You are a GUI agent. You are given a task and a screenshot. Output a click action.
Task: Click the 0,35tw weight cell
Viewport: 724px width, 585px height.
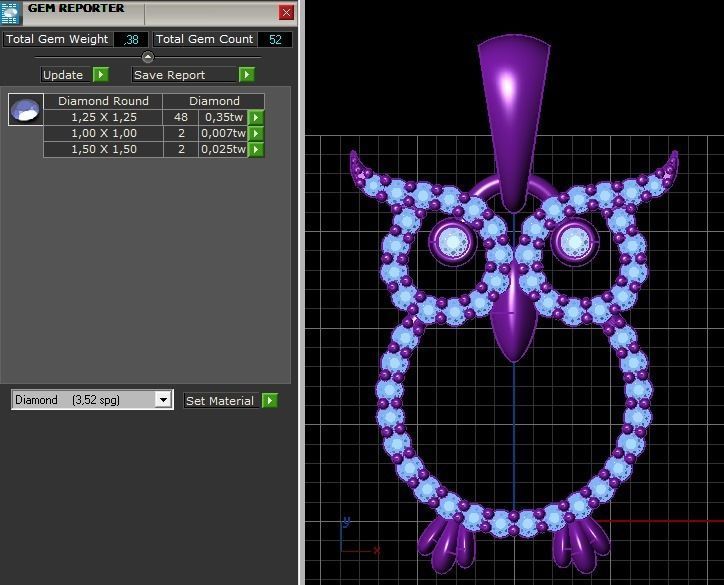pos(223,117)
